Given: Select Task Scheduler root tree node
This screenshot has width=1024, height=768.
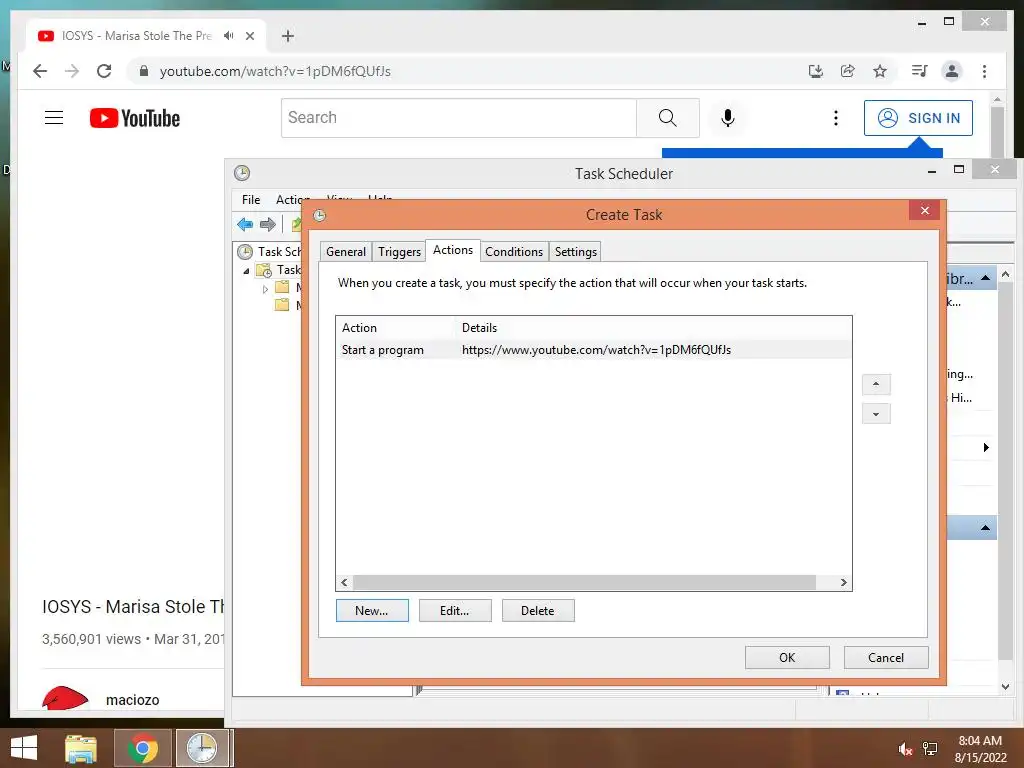Looking at the screenshot, I should pos(269,252).
